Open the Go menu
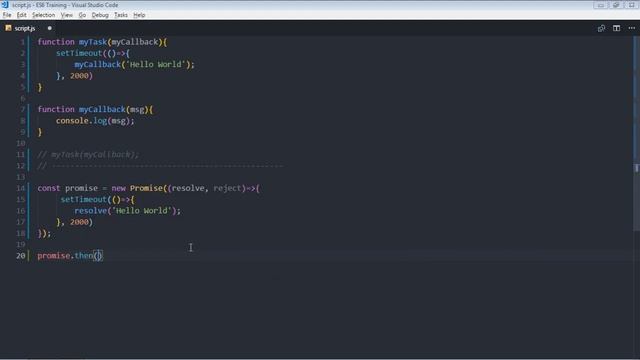Image resolution: width=640 pixels, height=360 pixels. (82, 15)
